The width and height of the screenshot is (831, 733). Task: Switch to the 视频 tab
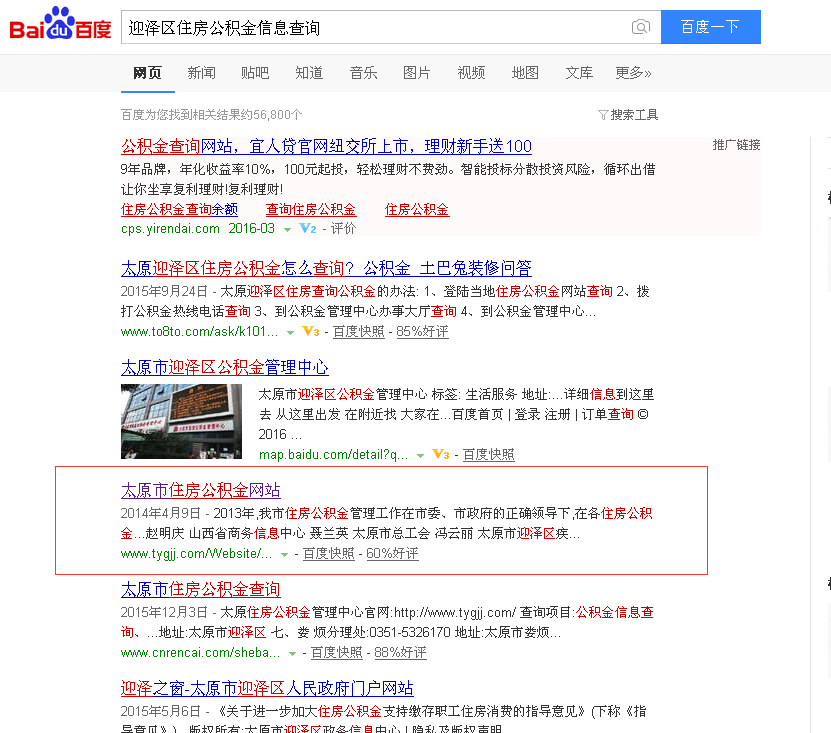pos(471,73)
